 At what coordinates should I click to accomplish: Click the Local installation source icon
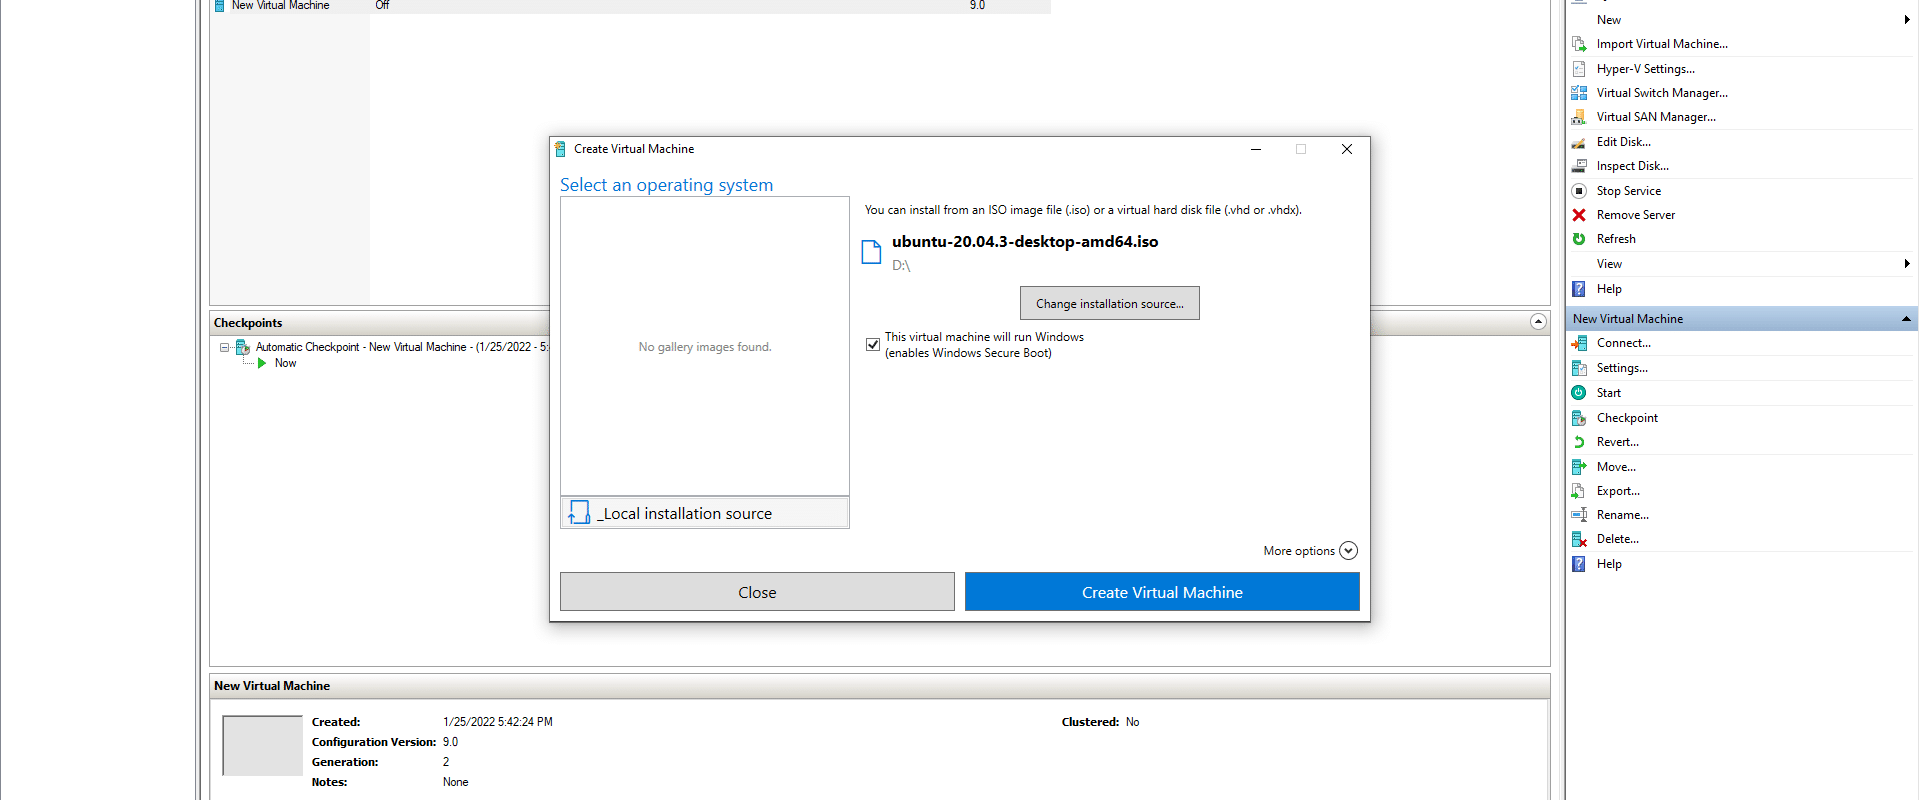click(x=579, y=513)
